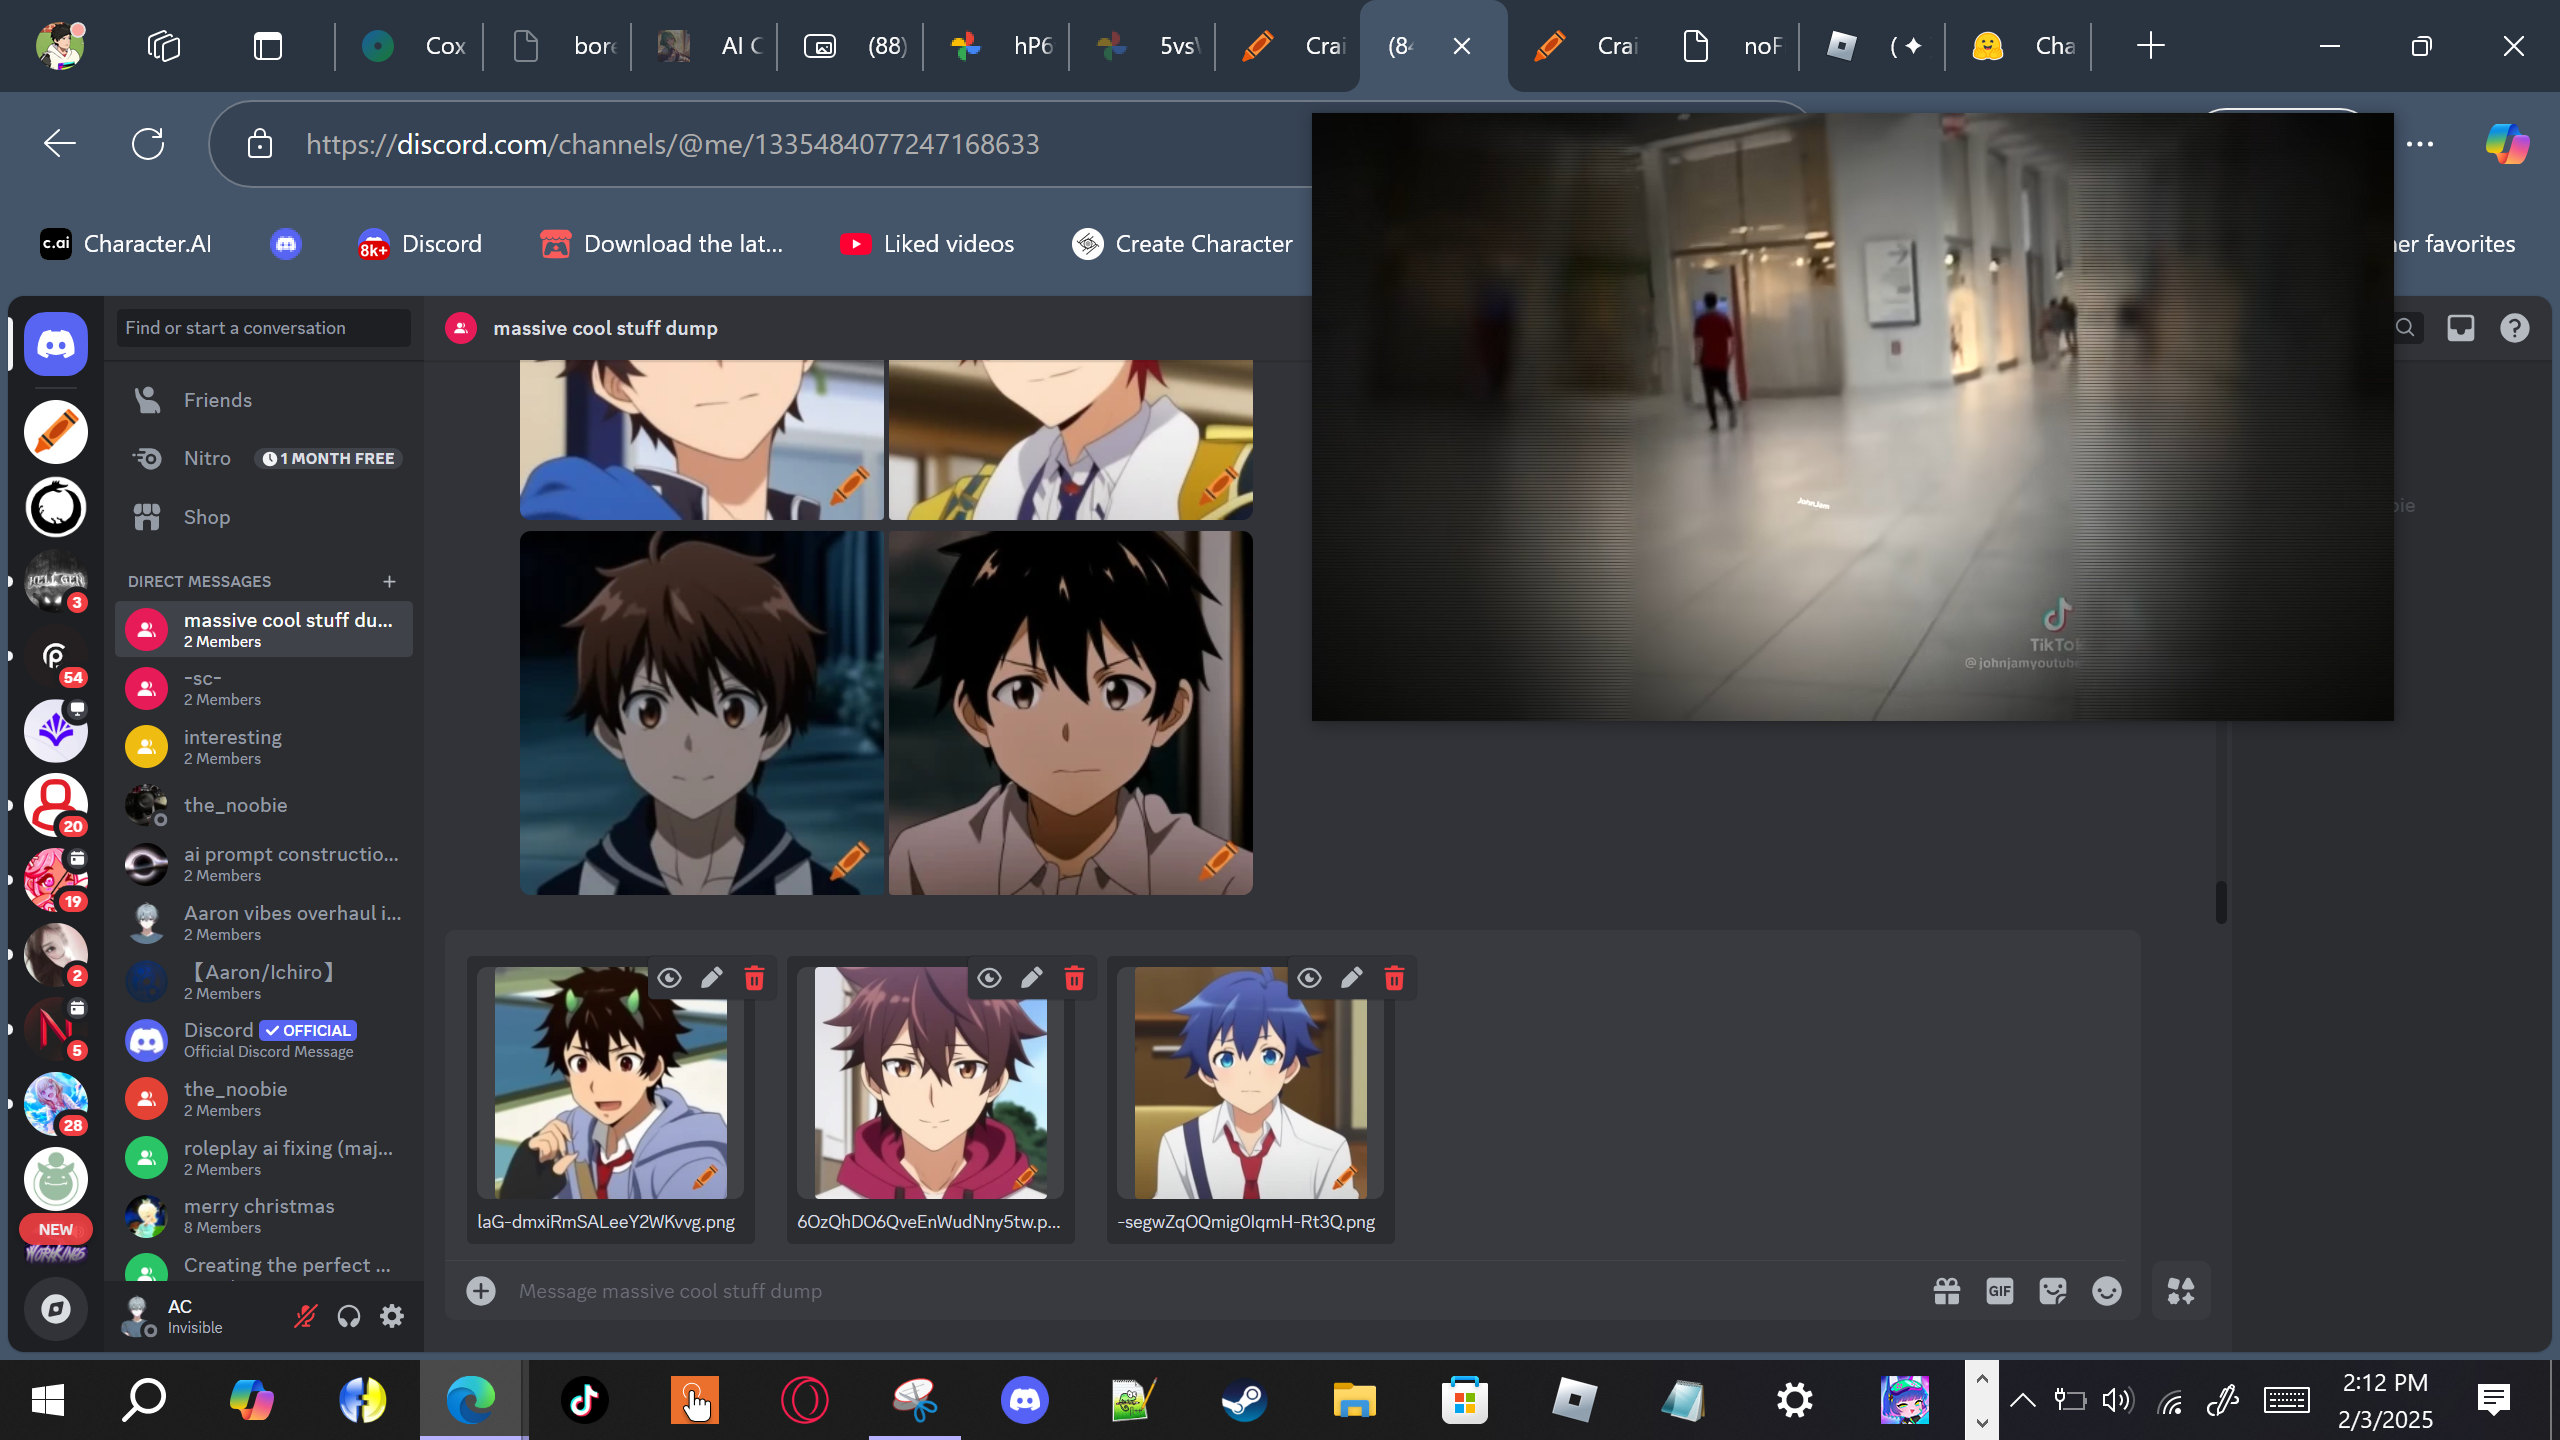This screenshot has height=1440, width=2560.
Task: Open the gift Nitro icon
Action: [1946, 1291]
